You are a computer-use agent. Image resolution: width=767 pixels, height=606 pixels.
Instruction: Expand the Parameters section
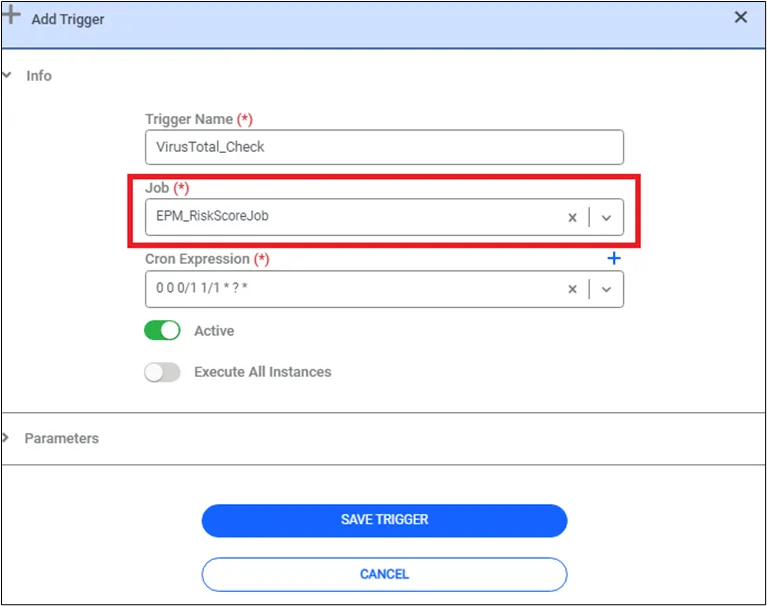point(6,438)
